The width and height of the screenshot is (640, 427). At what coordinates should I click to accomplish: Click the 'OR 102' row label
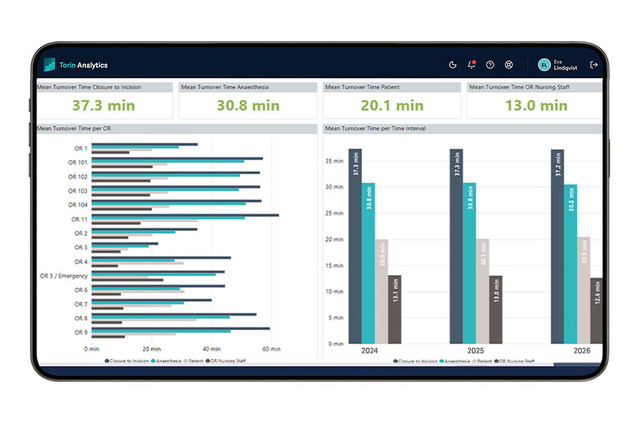tap(78, 177)
